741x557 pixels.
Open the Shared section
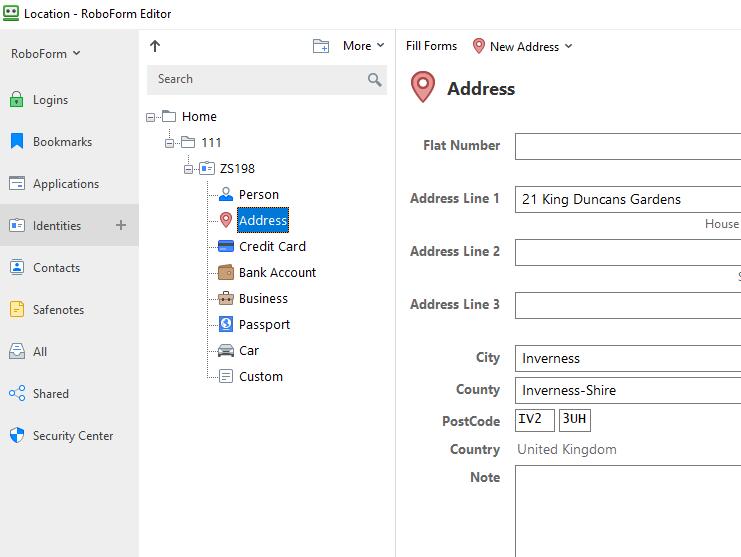tap(50, 394)
